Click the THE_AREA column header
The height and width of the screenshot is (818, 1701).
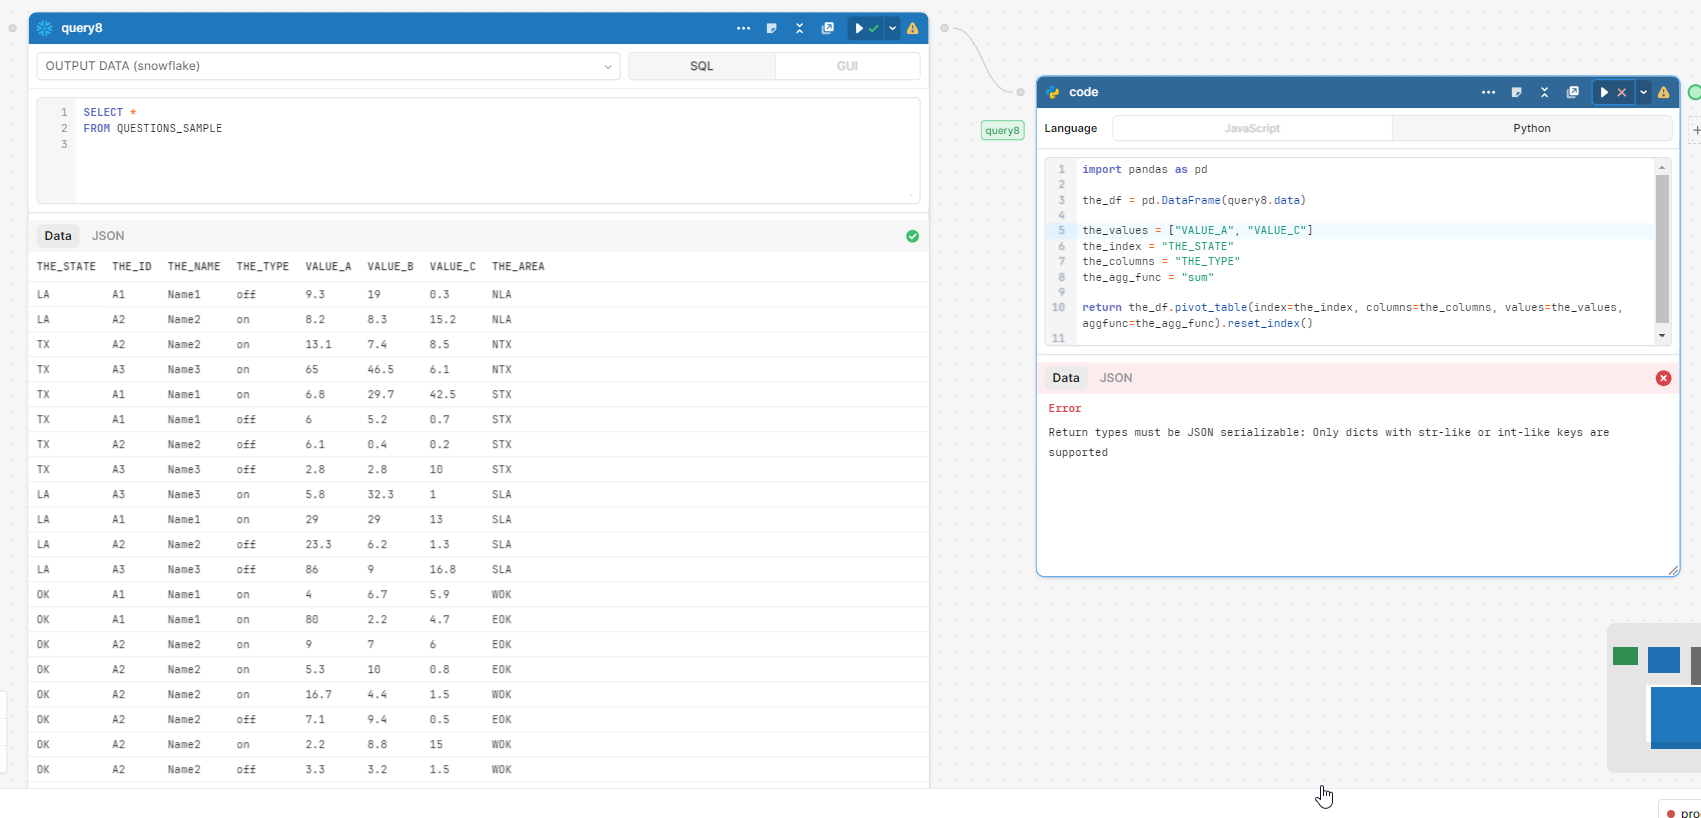(x=518, y=267)
